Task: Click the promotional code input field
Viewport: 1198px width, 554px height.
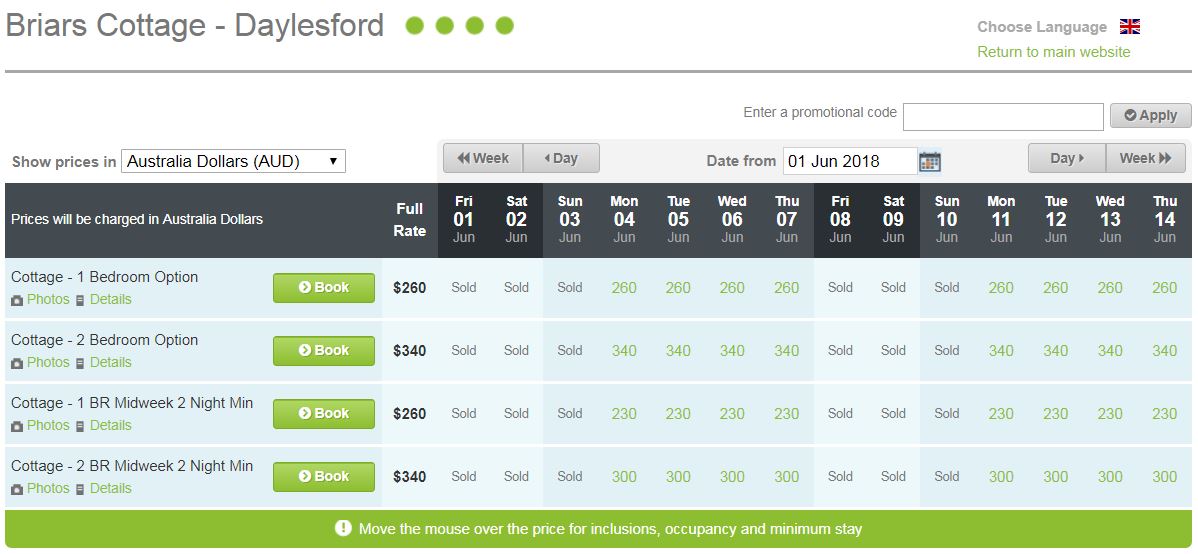Action: coord(1003,117)
